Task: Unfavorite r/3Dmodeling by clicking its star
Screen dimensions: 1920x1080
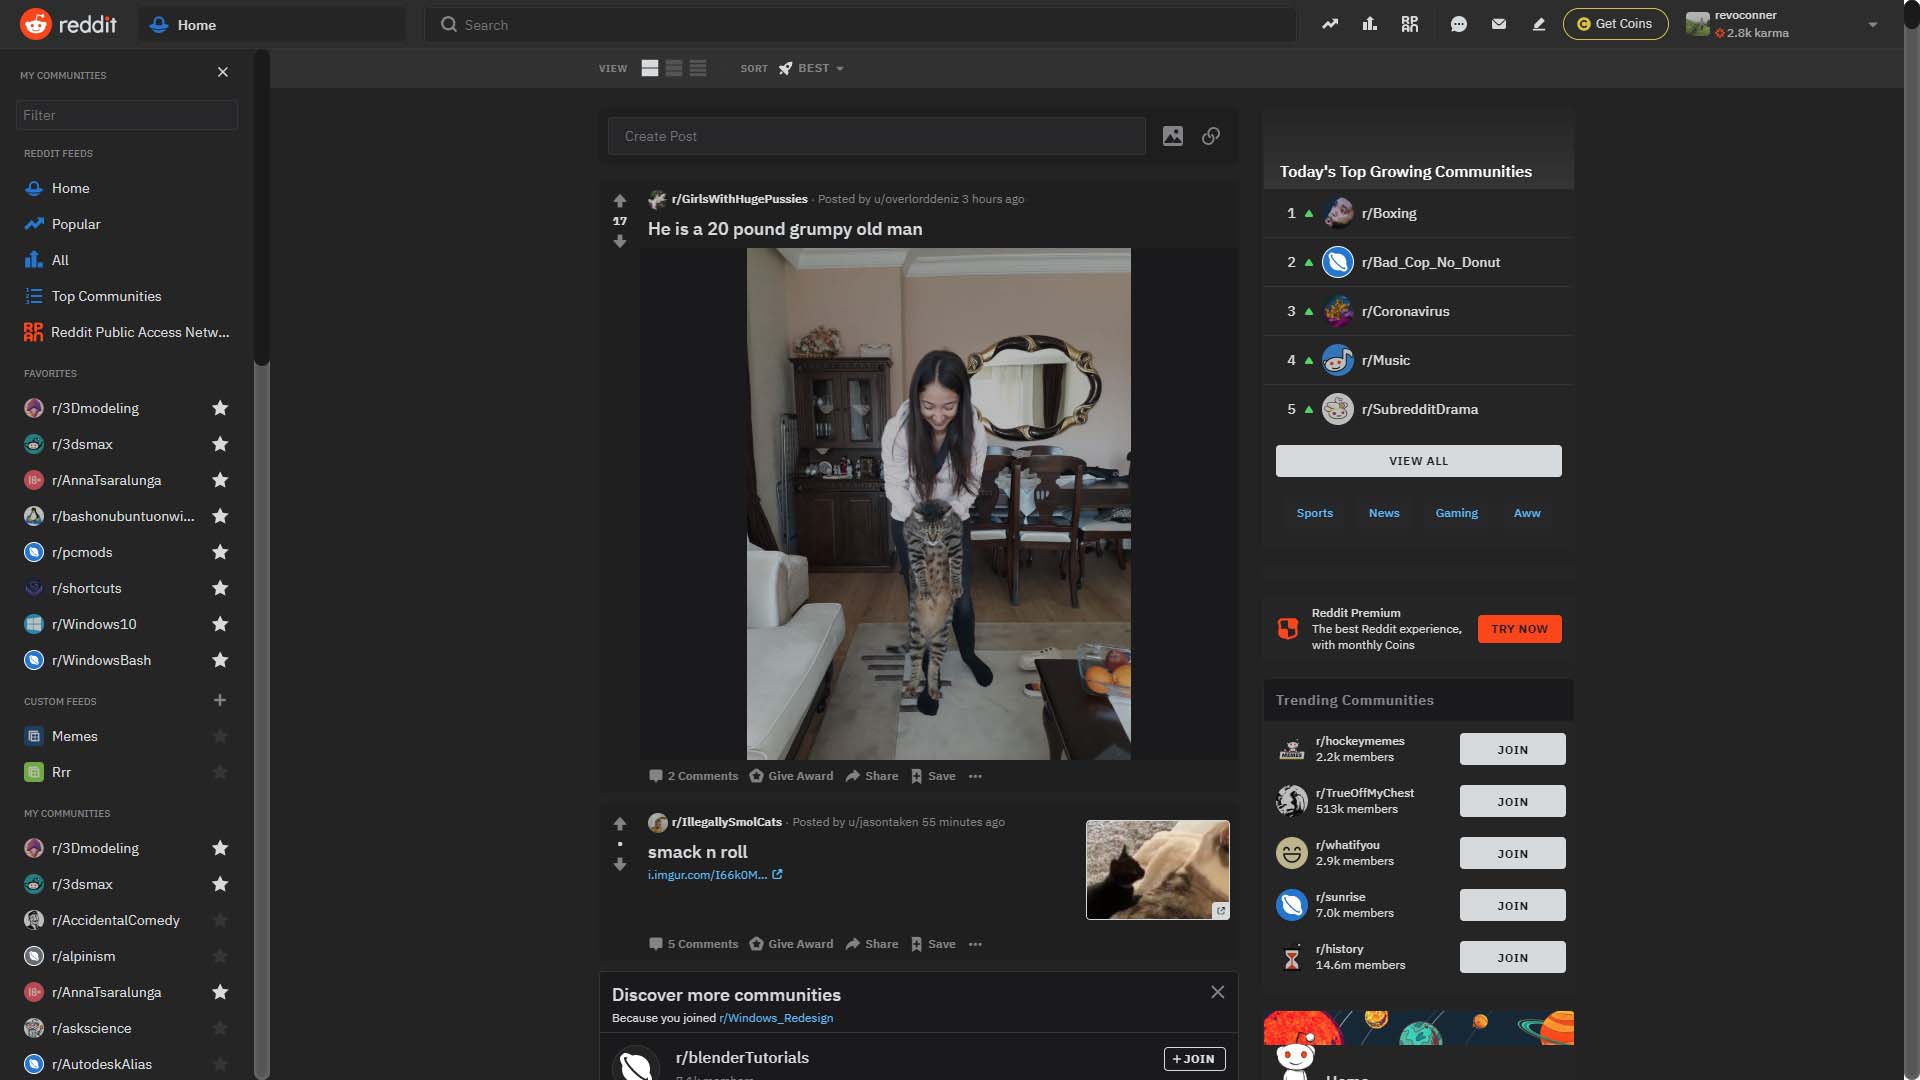Action: [x=220, y=408]
